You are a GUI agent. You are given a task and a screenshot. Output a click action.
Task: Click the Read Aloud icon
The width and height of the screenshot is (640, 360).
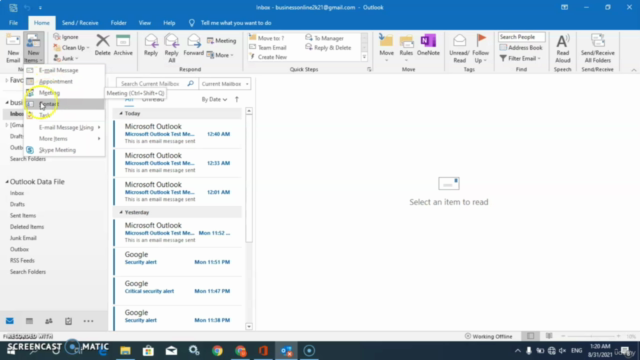tap(562, 48)
